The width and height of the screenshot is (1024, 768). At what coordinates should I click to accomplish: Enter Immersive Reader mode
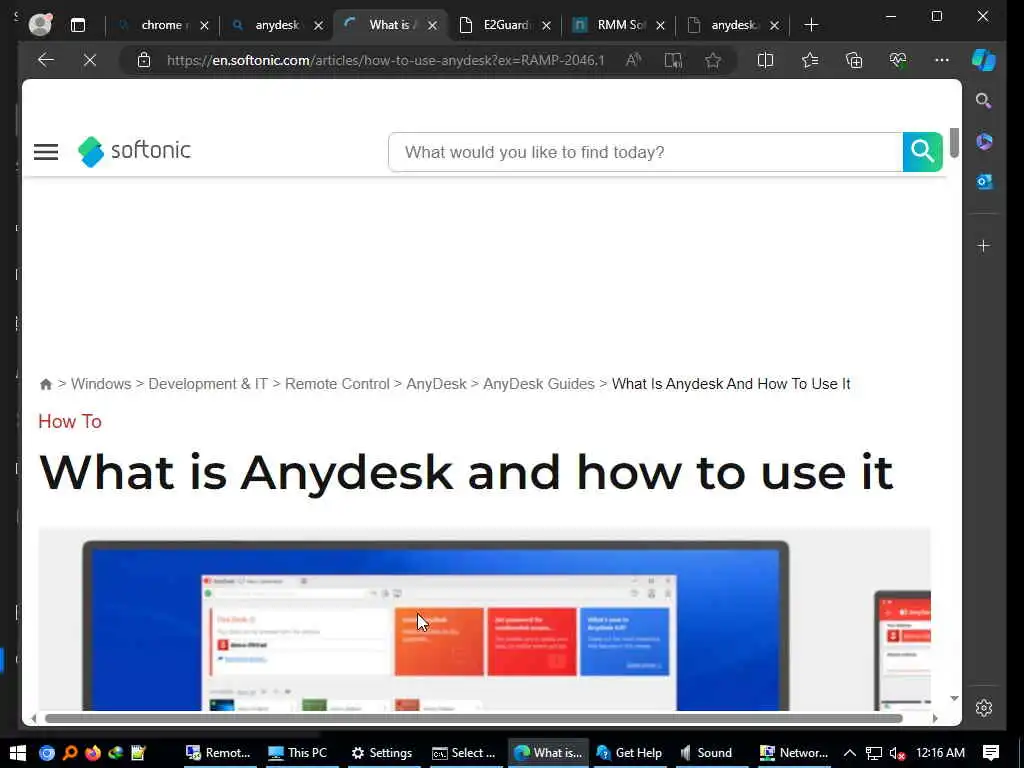(673, 60)
